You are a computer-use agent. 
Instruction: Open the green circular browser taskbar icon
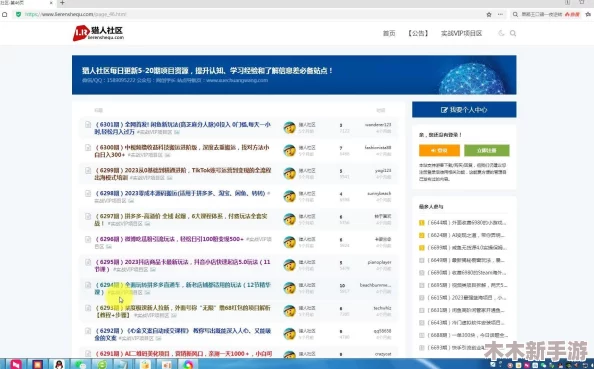click(102, 364)
